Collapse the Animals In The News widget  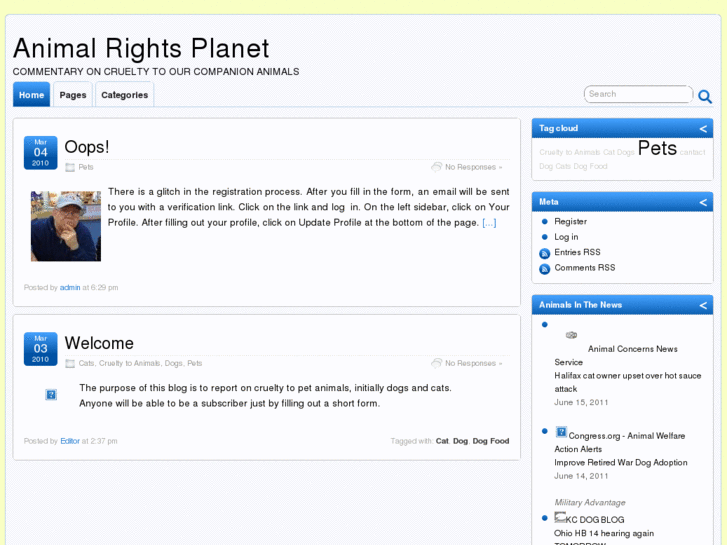pos(703,305)
